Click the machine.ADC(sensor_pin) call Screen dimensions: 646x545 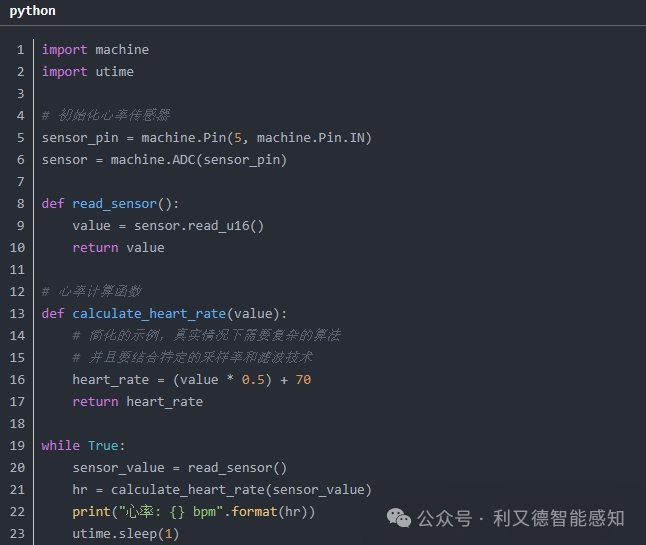199,160
